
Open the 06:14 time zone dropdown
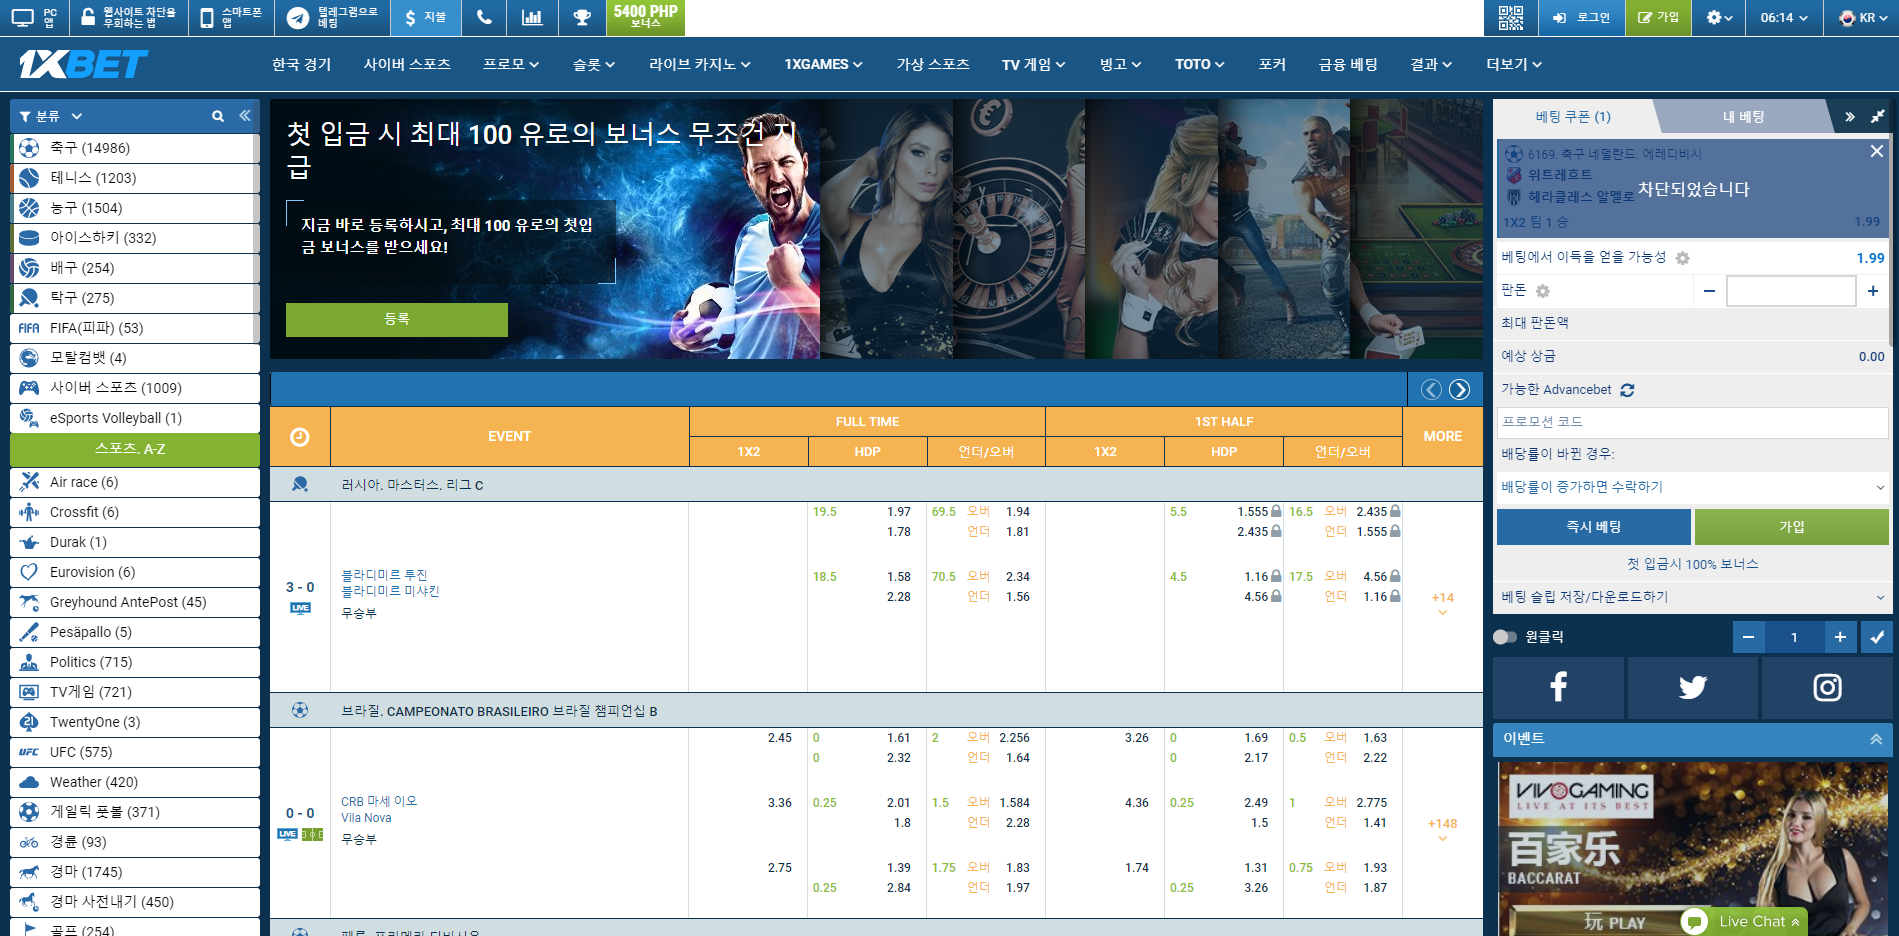pos(1784,17)
